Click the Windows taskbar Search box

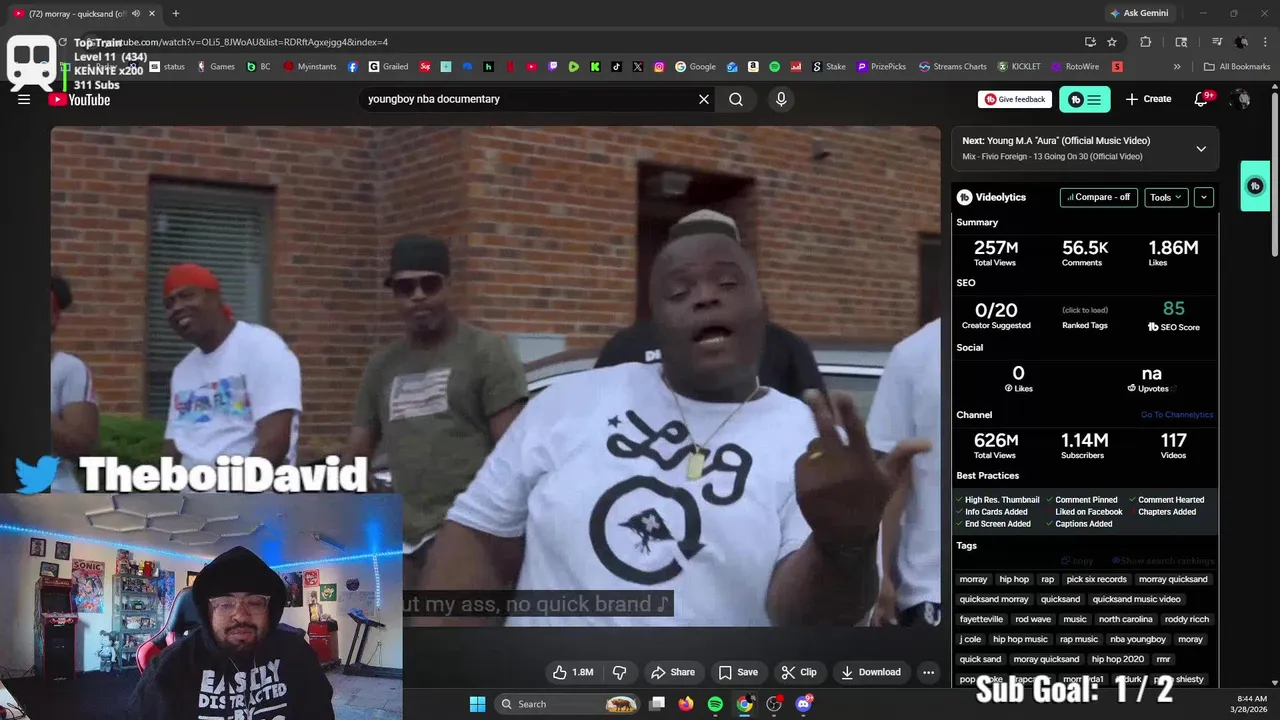pyautogui.click(x=568, y=704)
